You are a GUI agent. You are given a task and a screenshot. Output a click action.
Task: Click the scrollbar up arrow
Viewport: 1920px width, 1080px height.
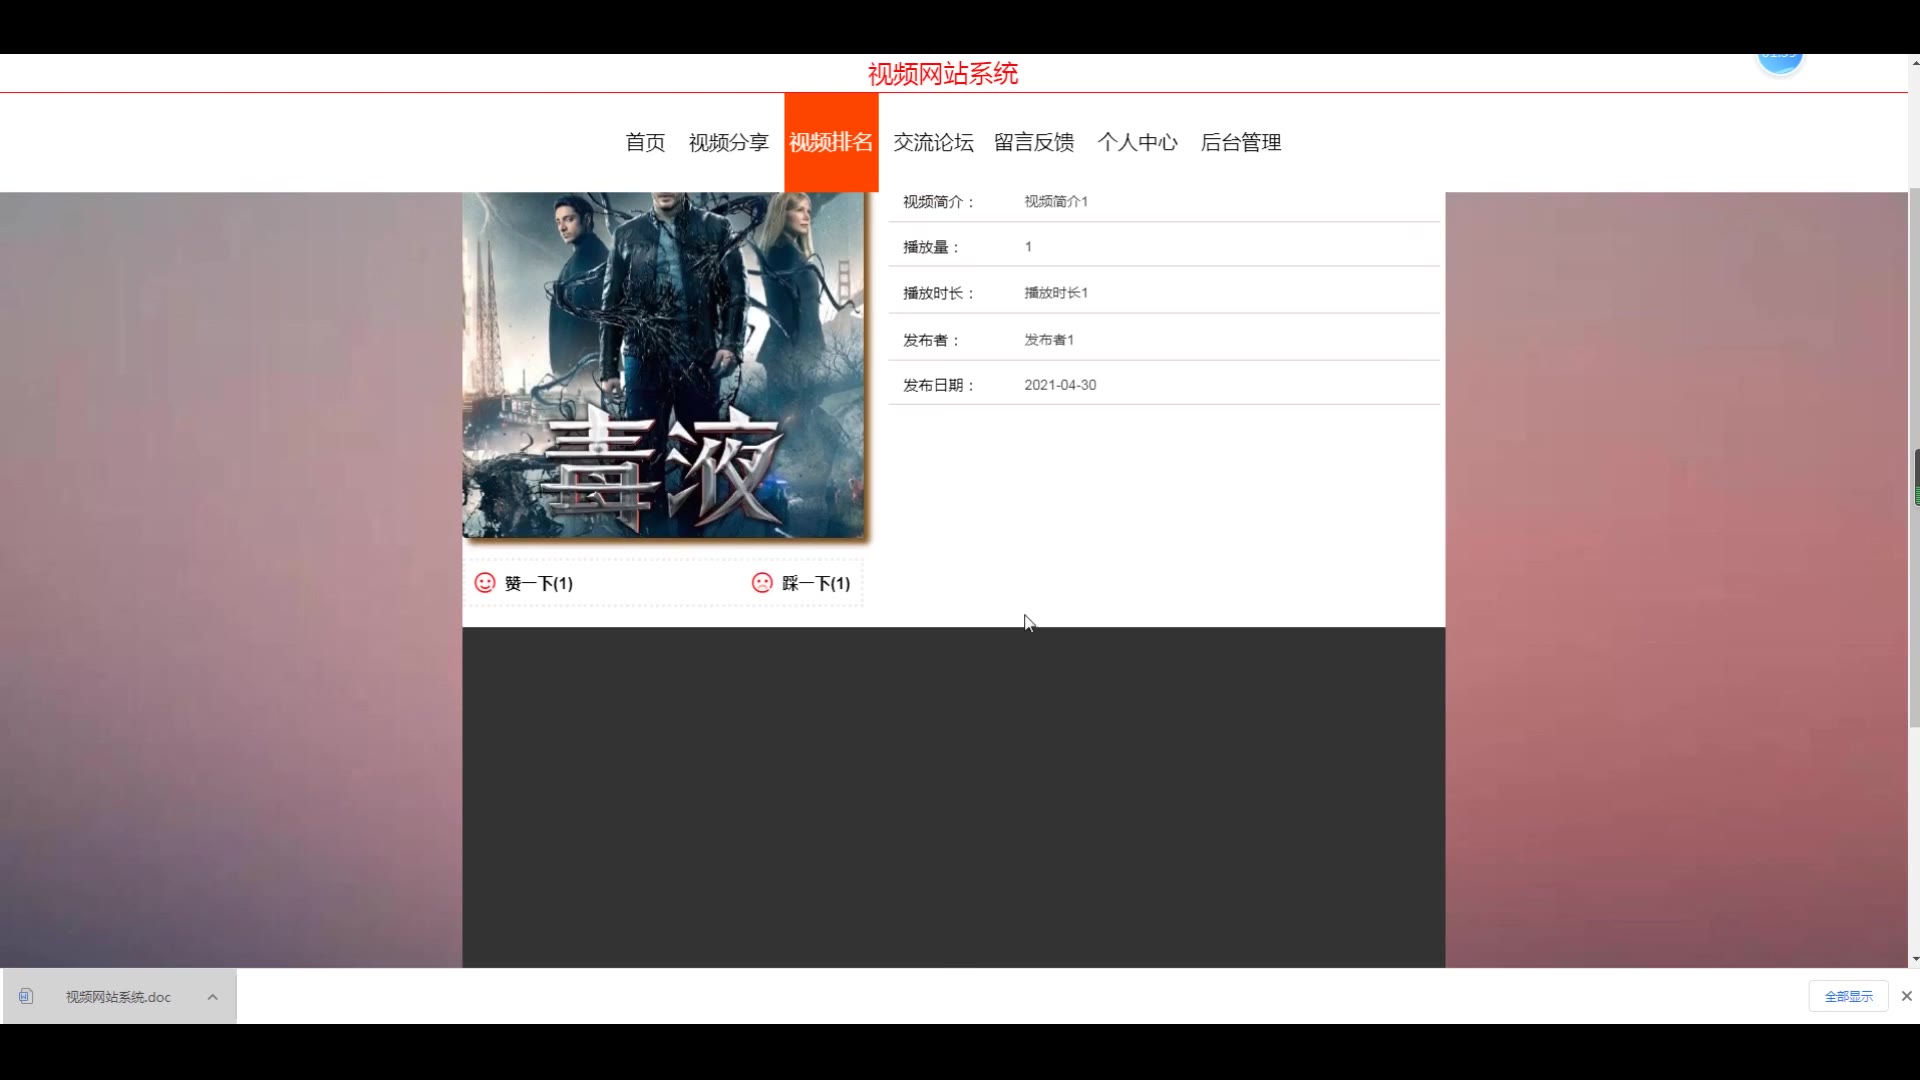click(x=1914, y=62)
